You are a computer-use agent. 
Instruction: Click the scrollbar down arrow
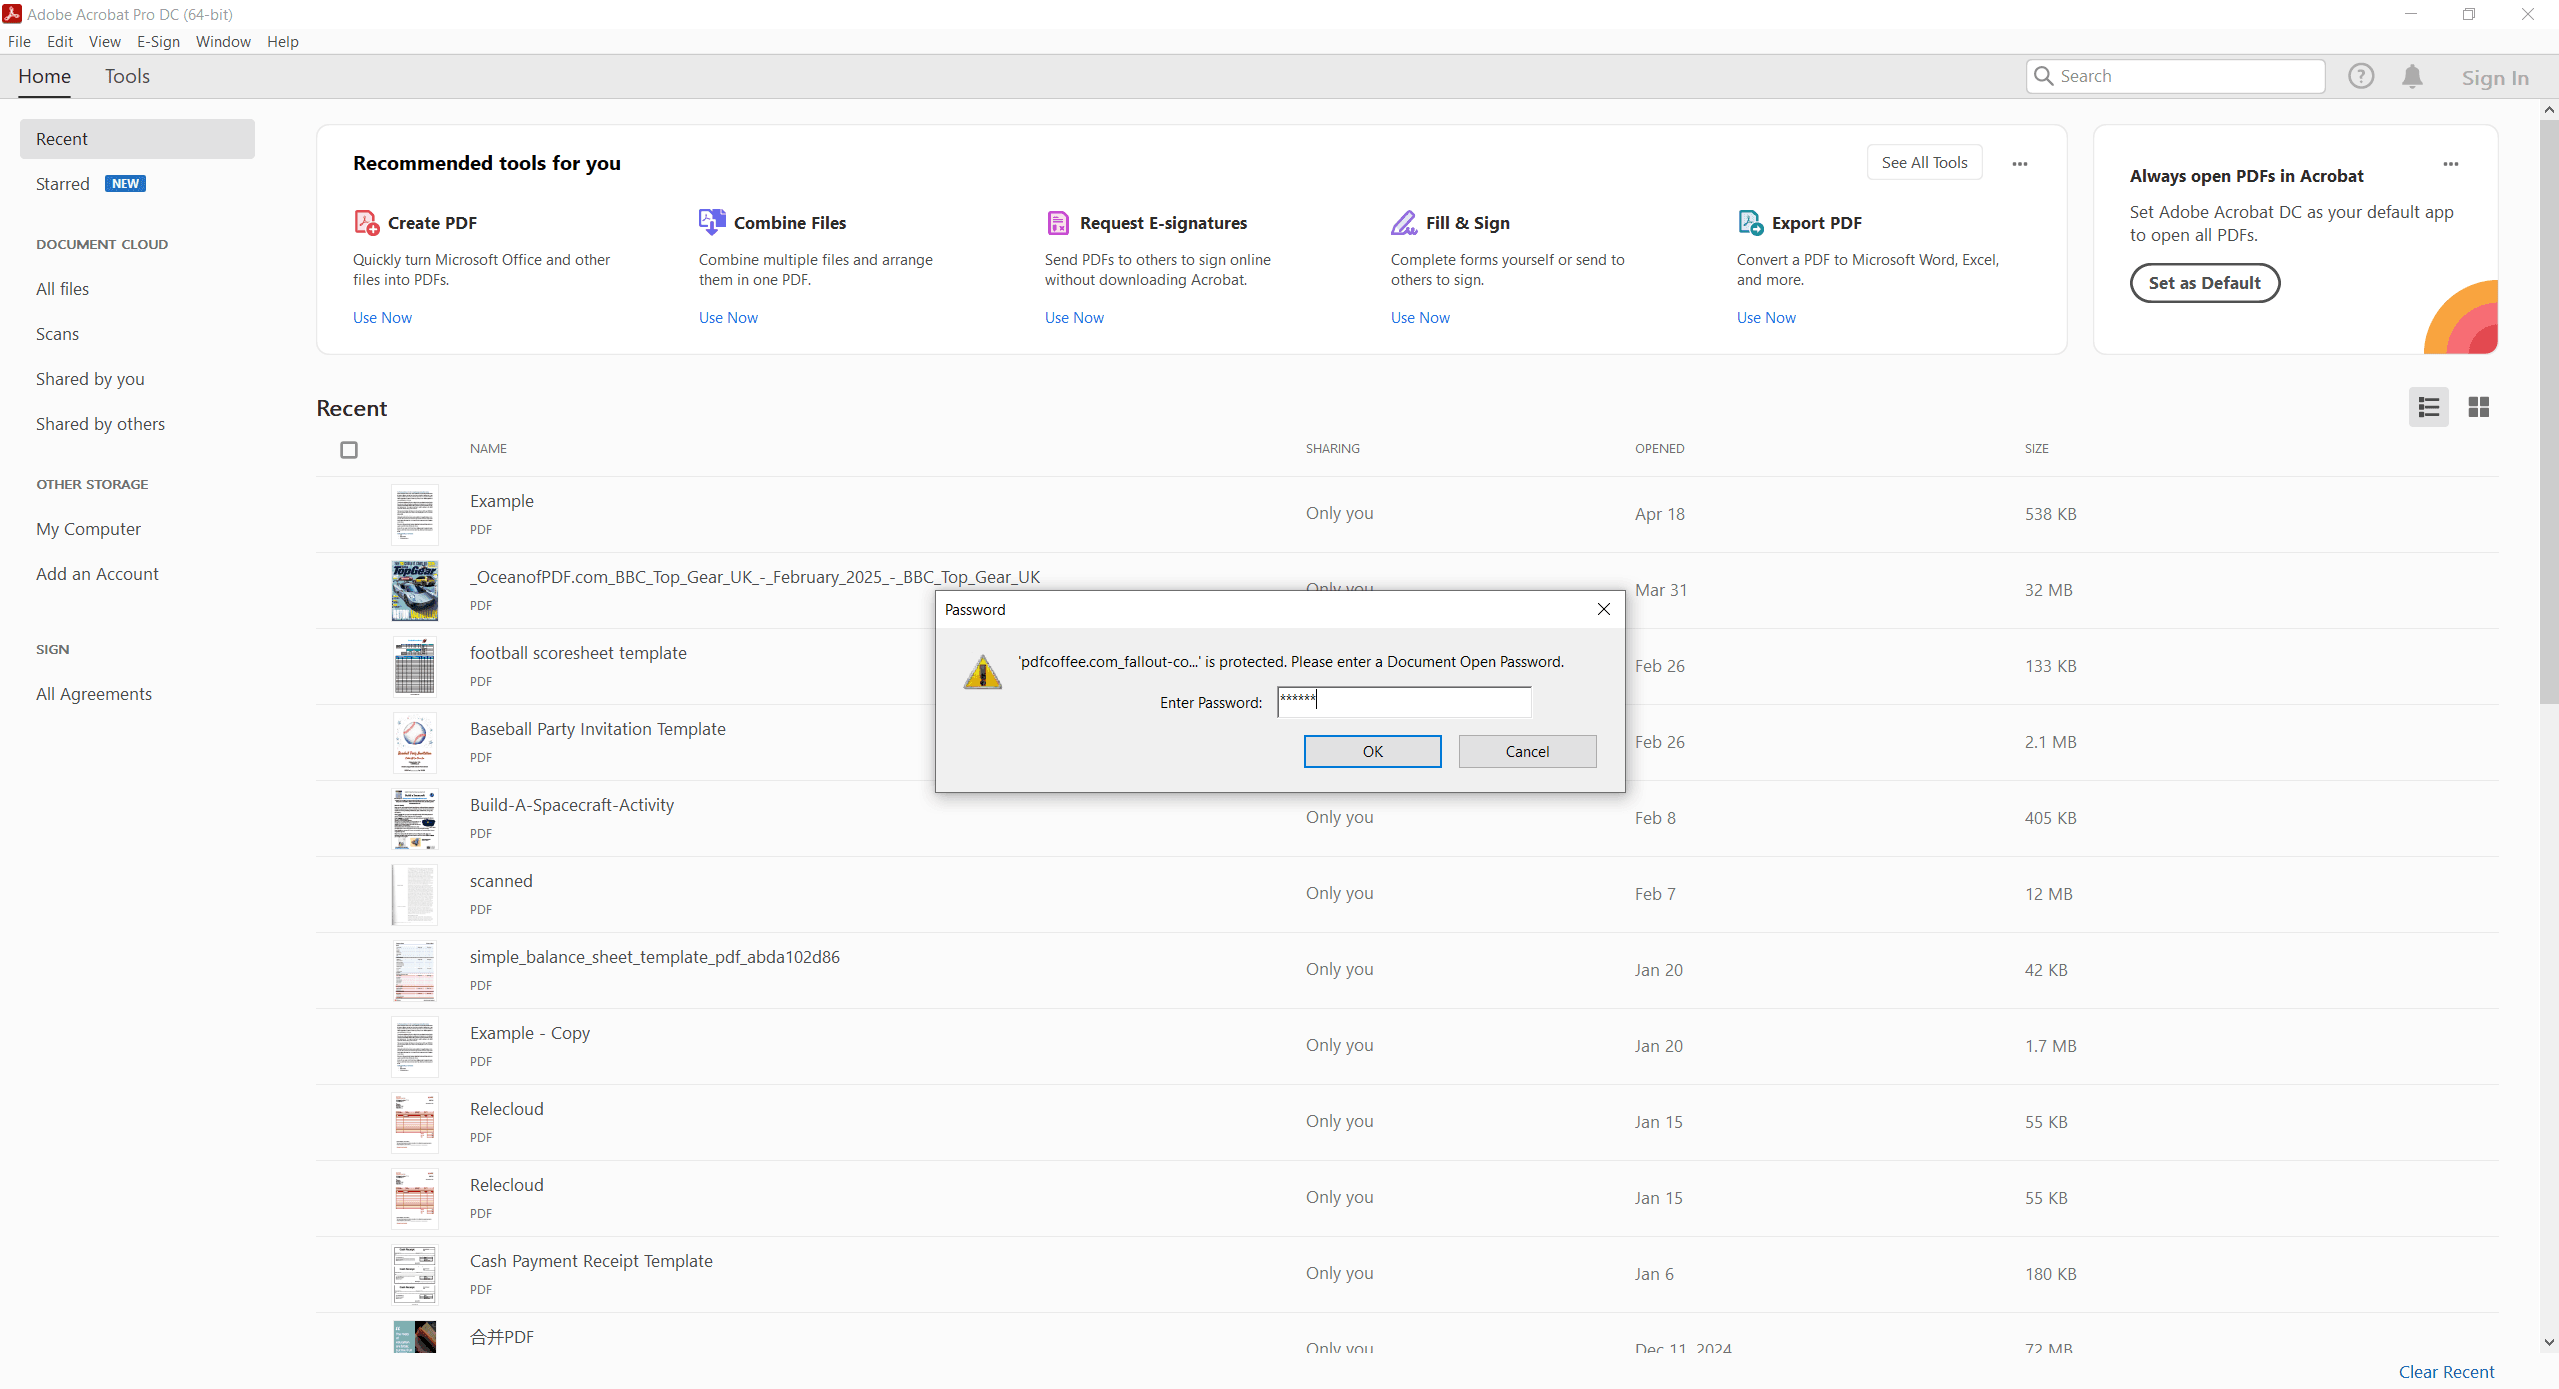coord(2549,1343)
